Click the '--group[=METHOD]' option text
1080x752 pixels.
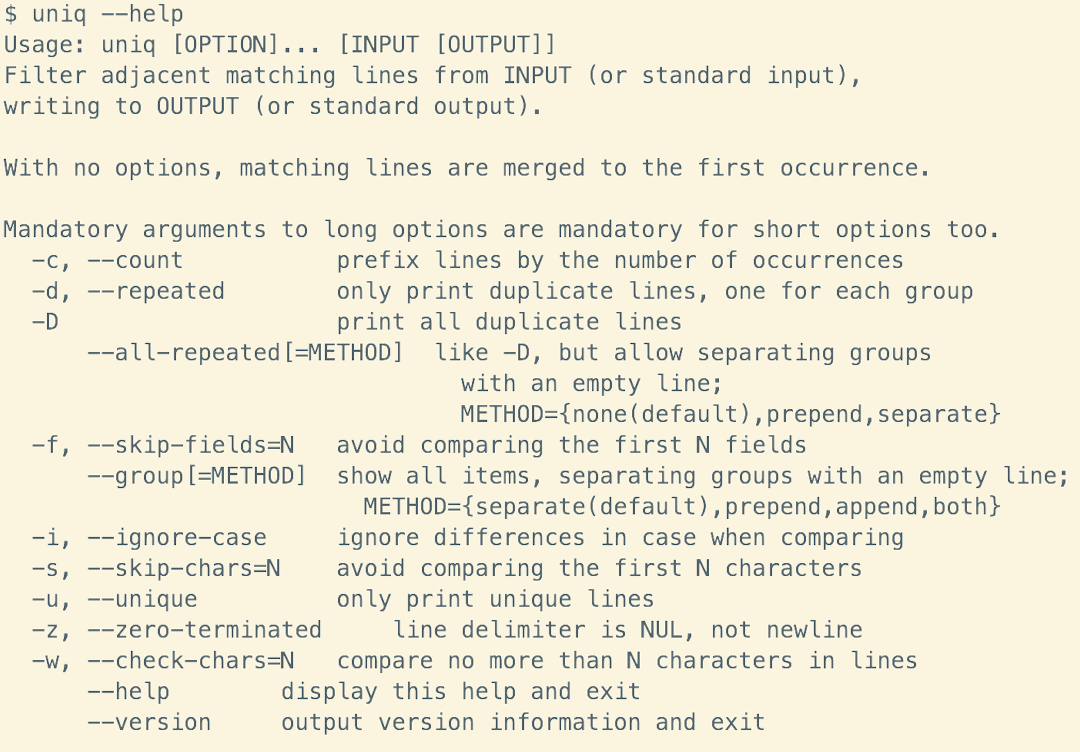[x=197, y=476]
